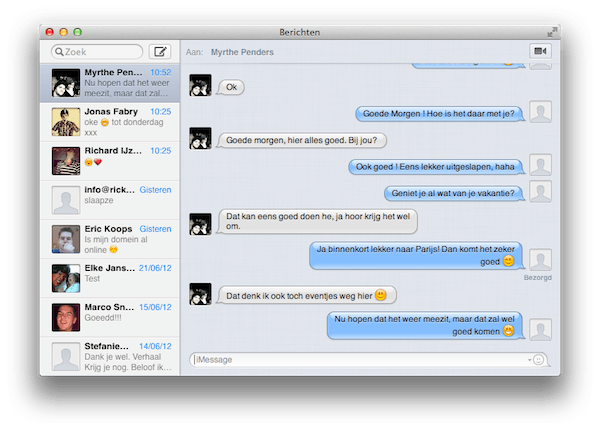600x431 pixels.
Task: Click Jonas Fabry's profile photo
Action: (x=66, y=122)
